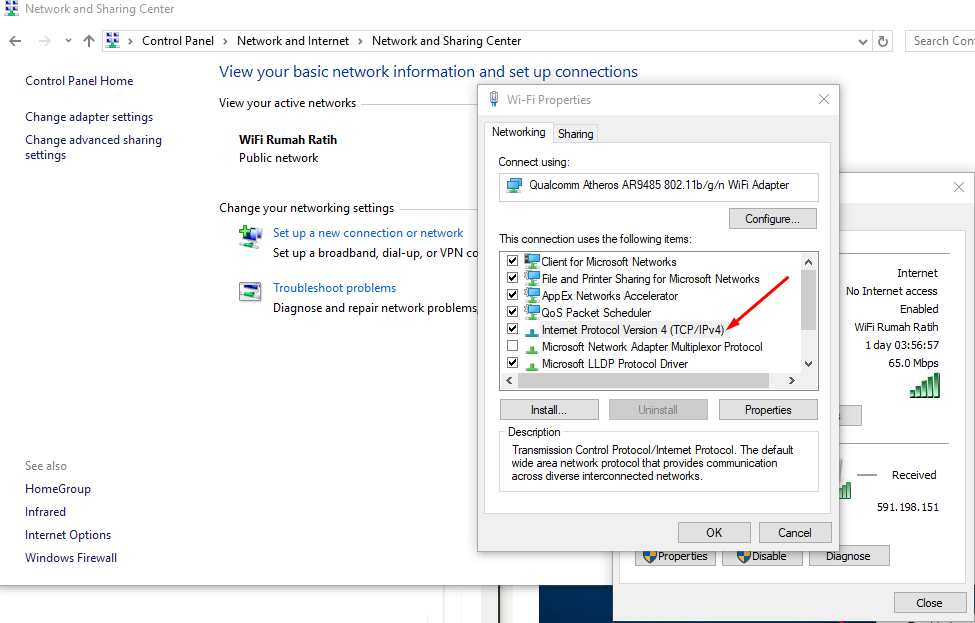This screenshot has width=975, height=623.
Task: Confirm Wi-Fi Properties with OK
Action: (714, 533)
